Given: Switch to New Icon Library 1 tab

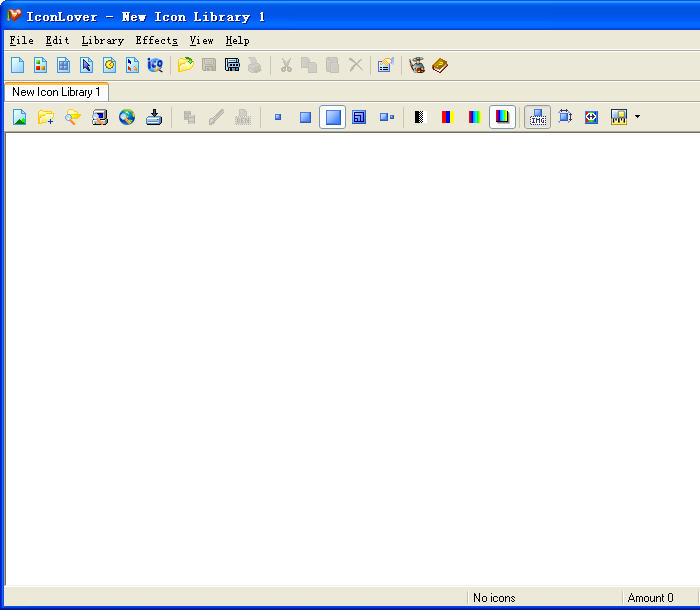Looking at the screenshot, I should 56,92.
